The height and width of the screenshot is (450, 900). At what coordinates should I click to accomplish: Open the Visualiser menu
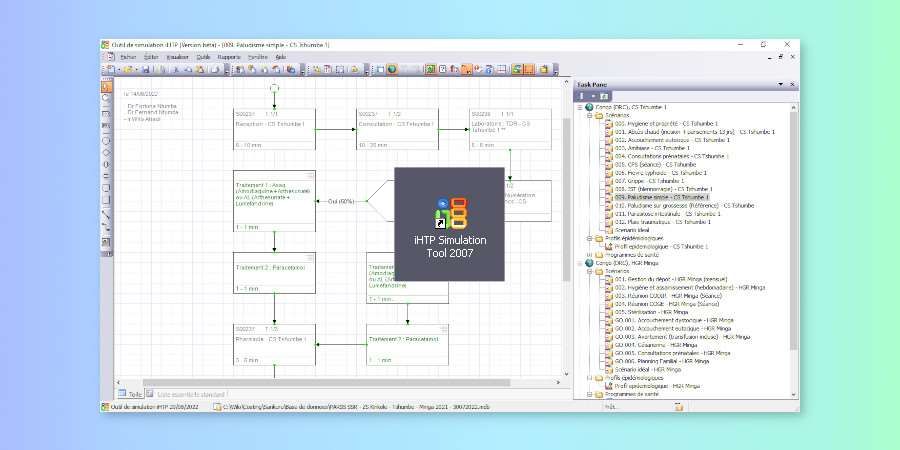[177, 57]
